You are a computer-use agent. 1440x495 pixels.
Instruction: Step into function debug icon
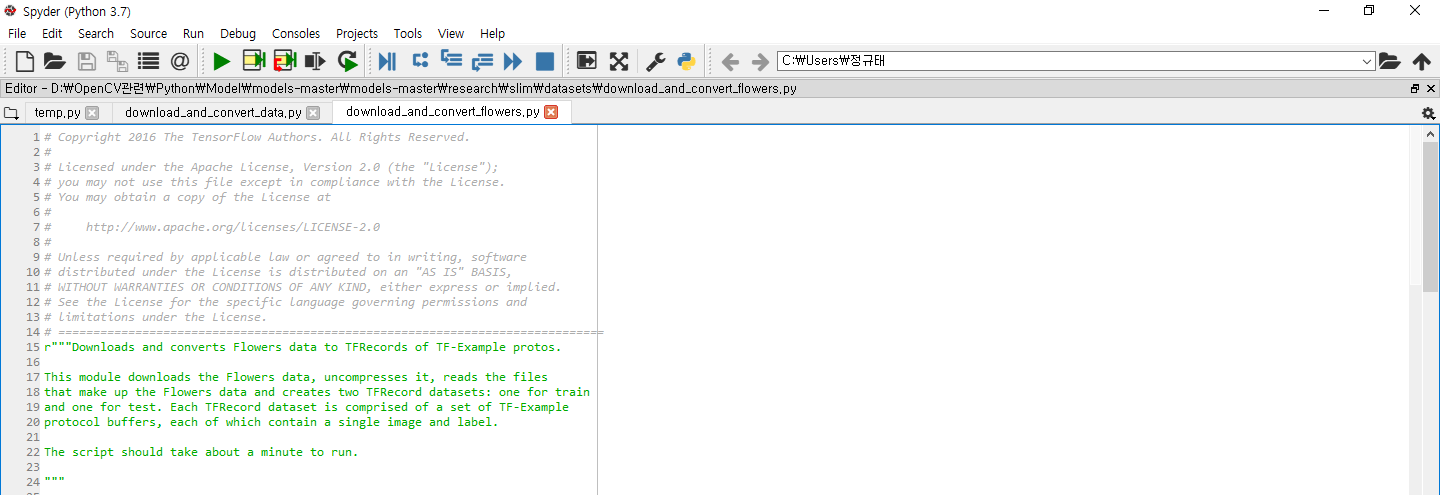coord(451,61)
